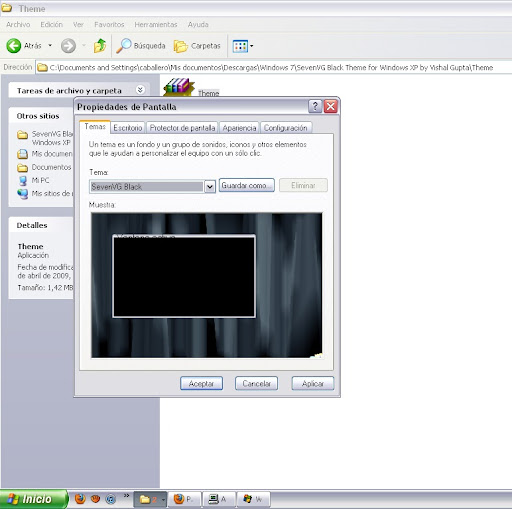Expand Tareas de archivo y carpeta panel
Screen dimensions: 512x509
pyautogui.click(x=140, y=90)
